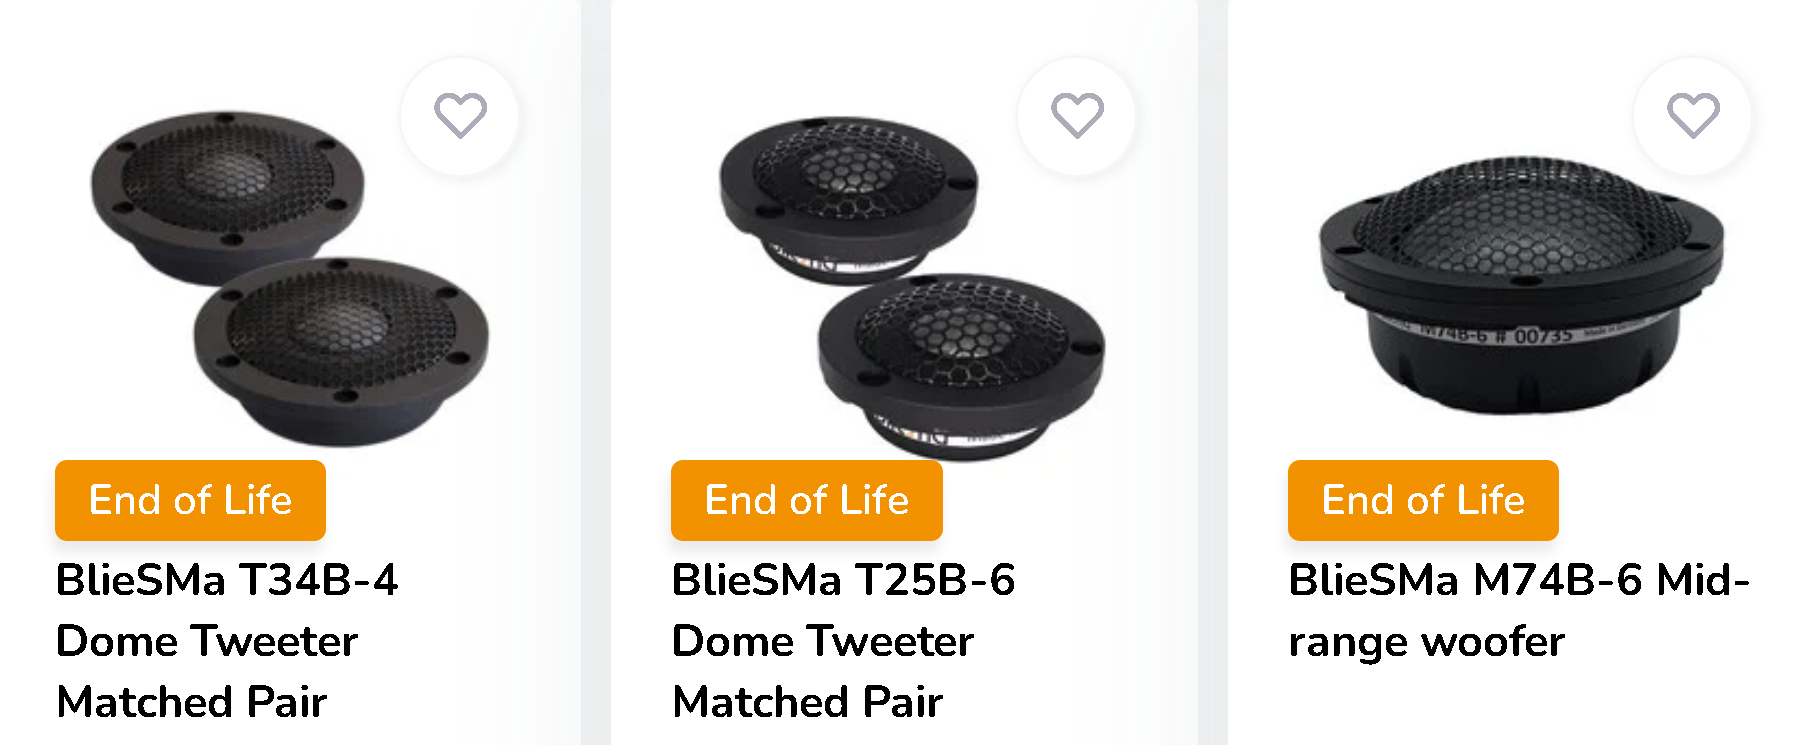The height and width of the screenshot is (745, 1802).
Task: Select the End of Life label under T25B-6
Action: point(807,500)
